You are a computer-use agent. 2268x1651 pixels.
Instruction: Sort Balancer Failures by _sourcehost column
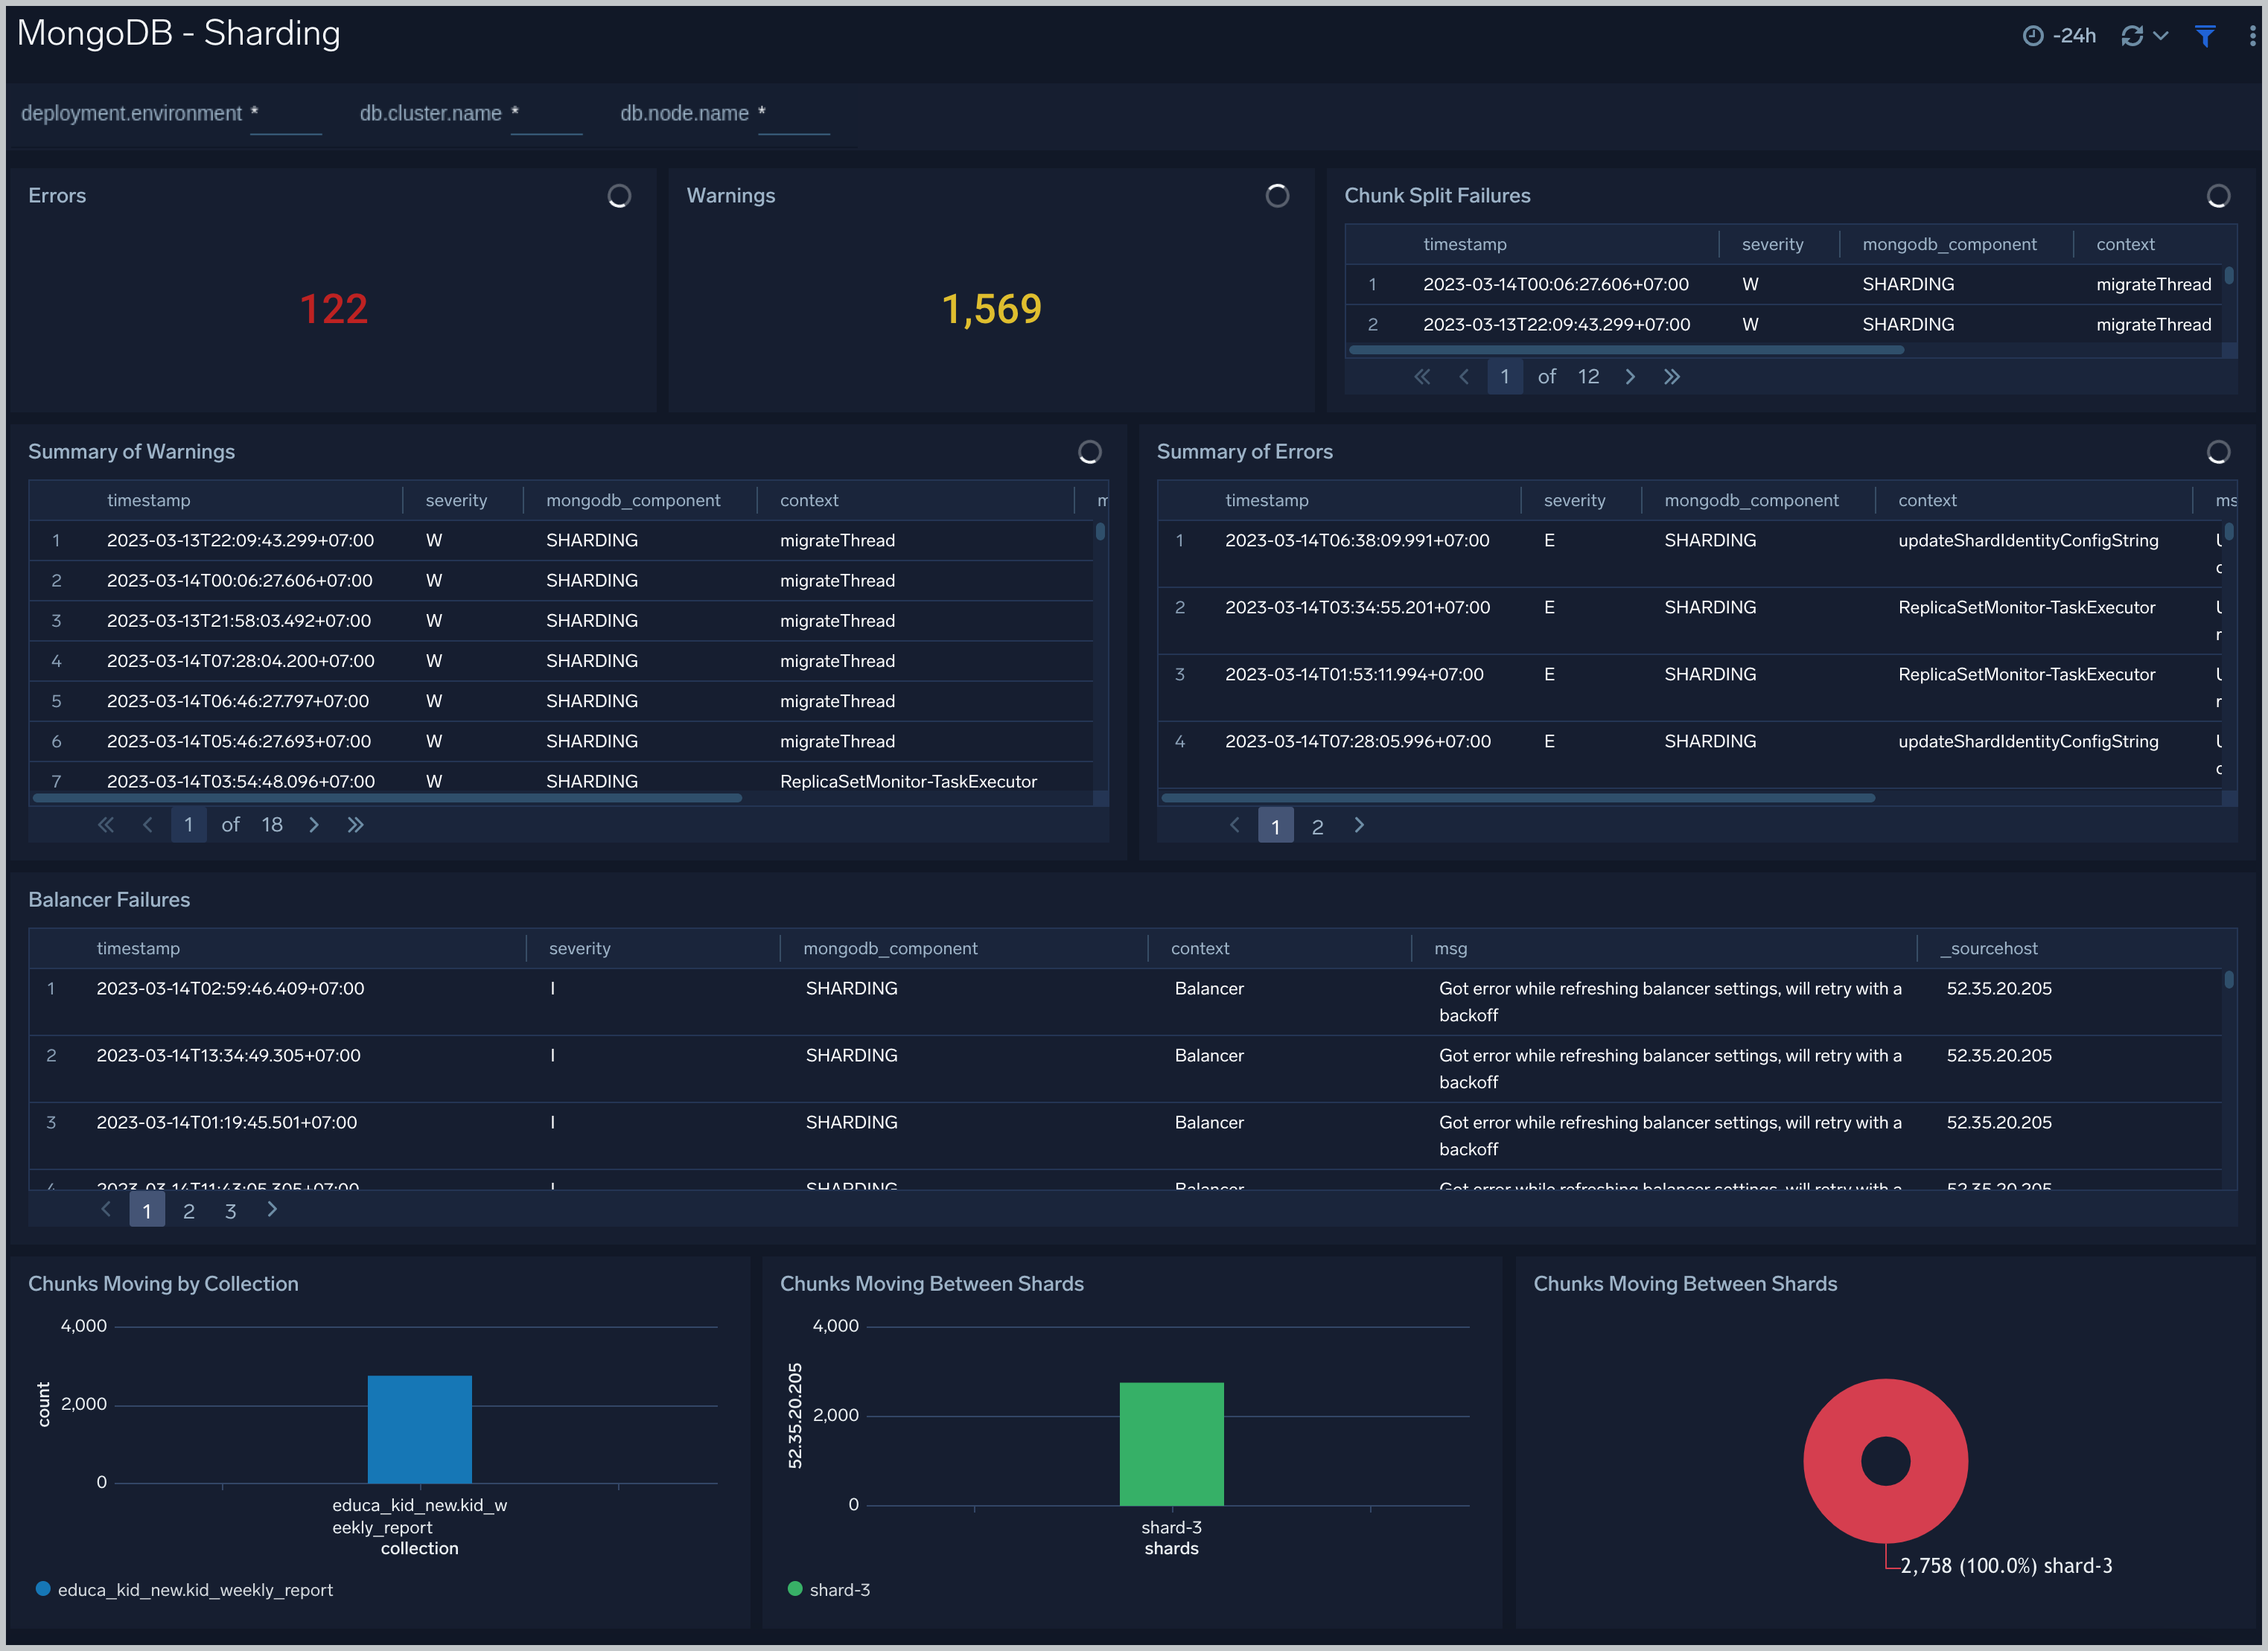click(1989, 949)
